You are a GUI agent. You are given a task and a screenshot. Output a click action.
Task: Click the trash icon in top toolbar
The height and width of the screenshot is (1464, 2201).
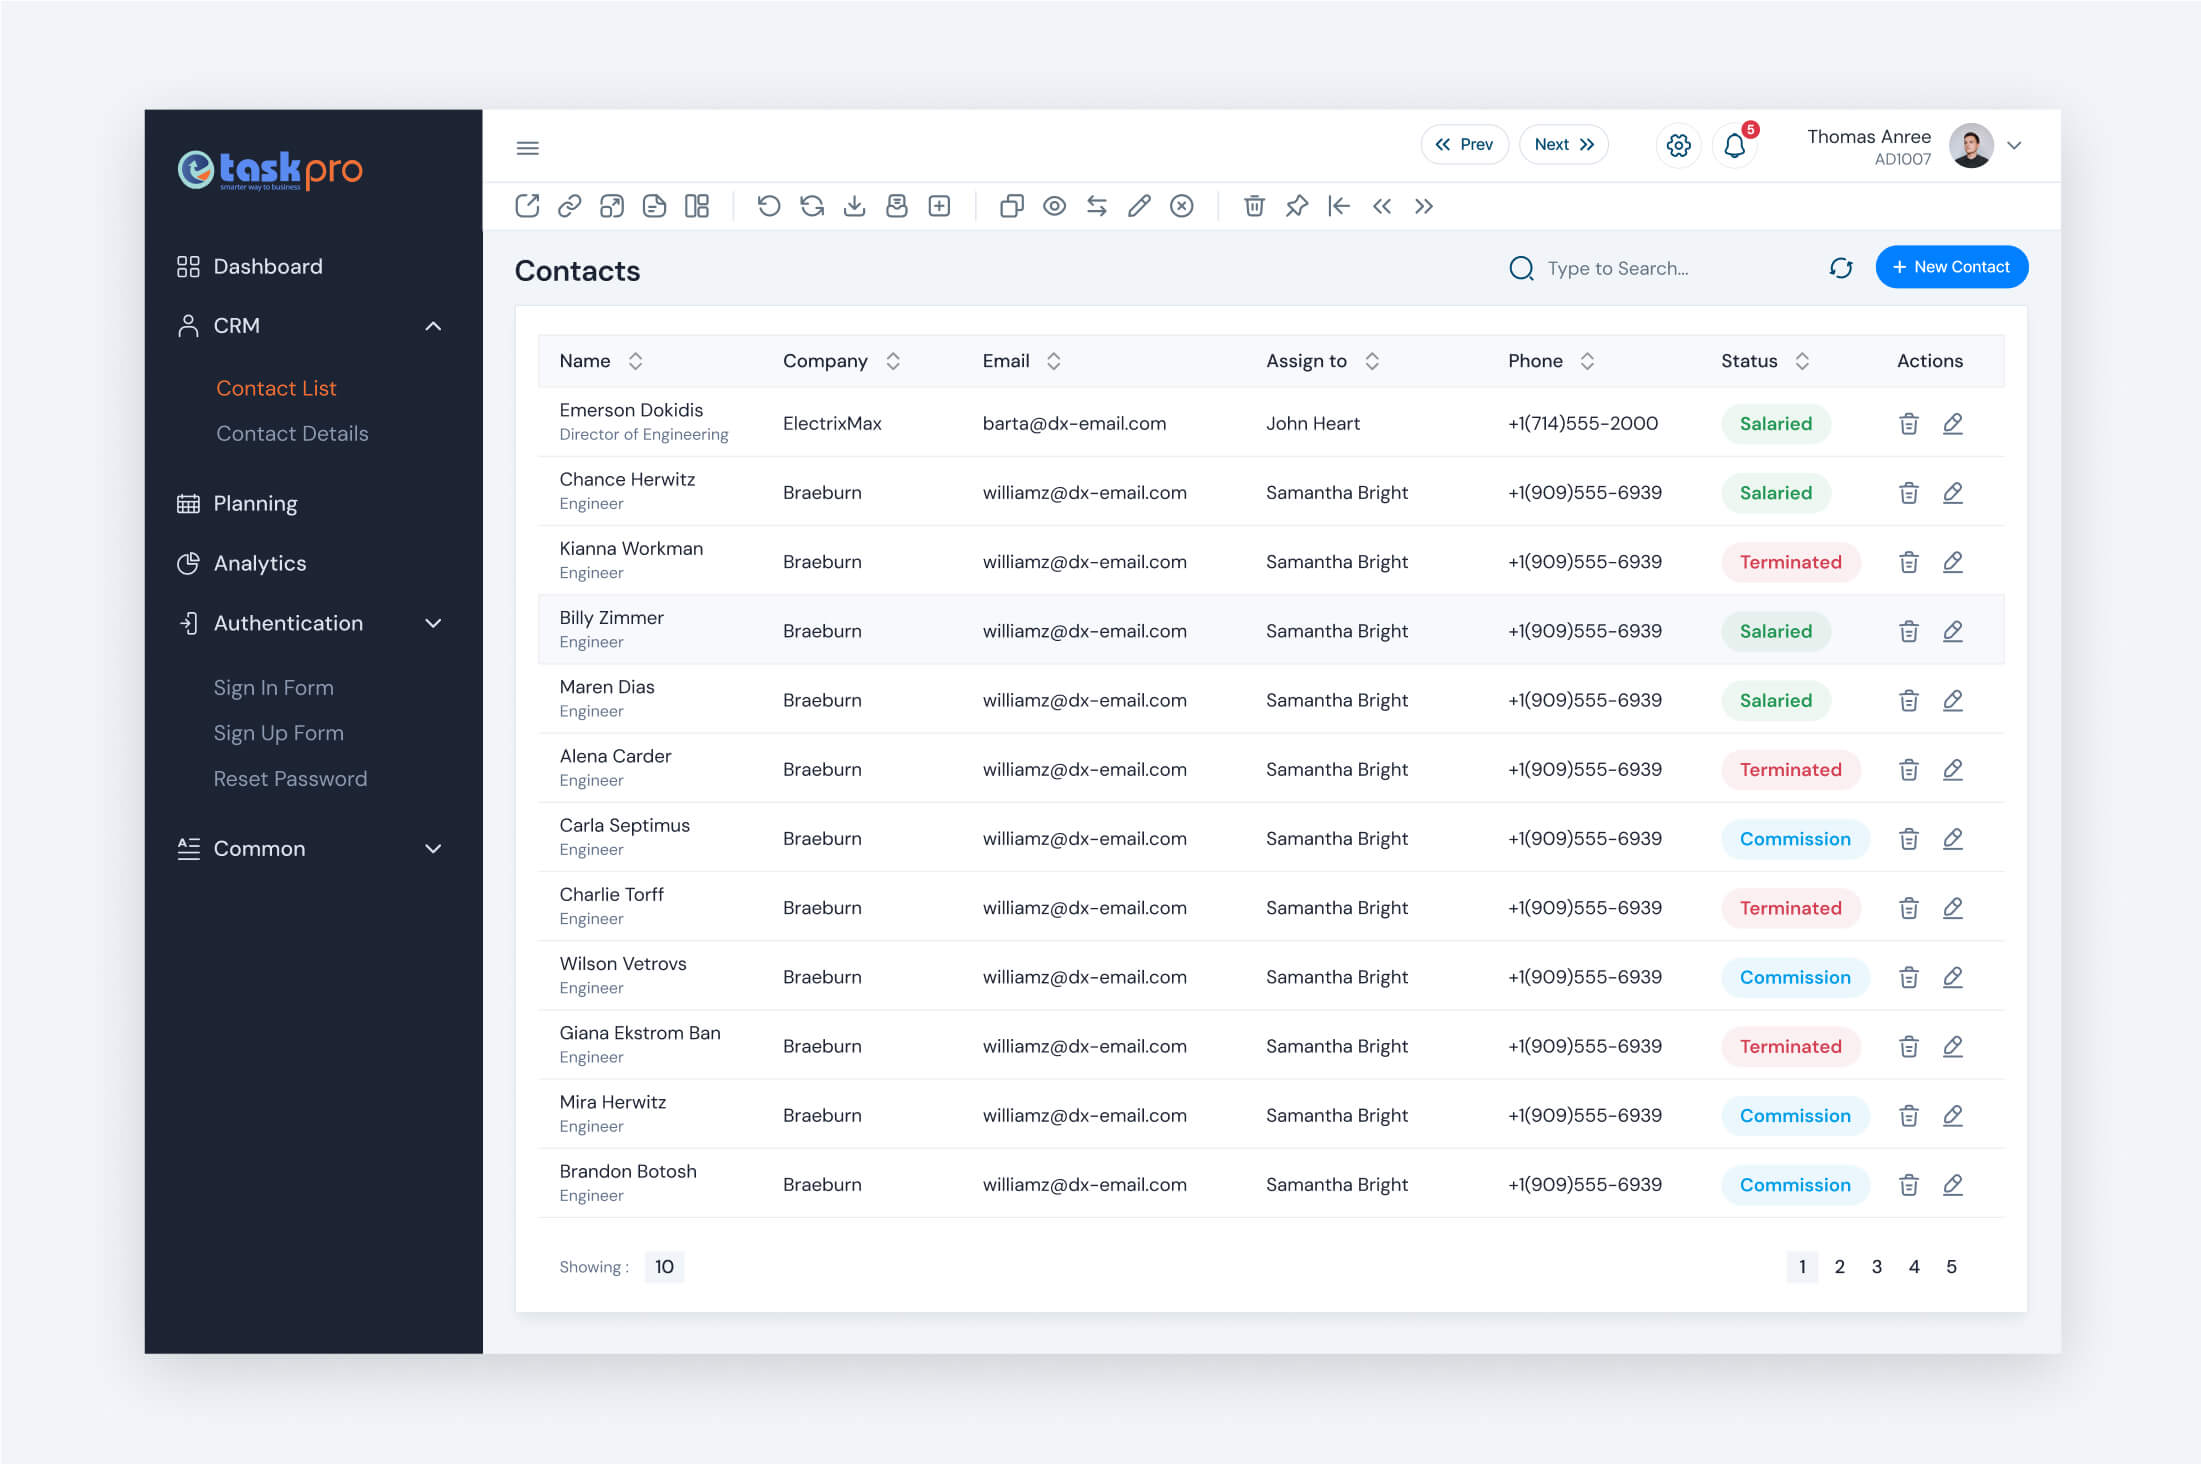tap(1253, 206)
